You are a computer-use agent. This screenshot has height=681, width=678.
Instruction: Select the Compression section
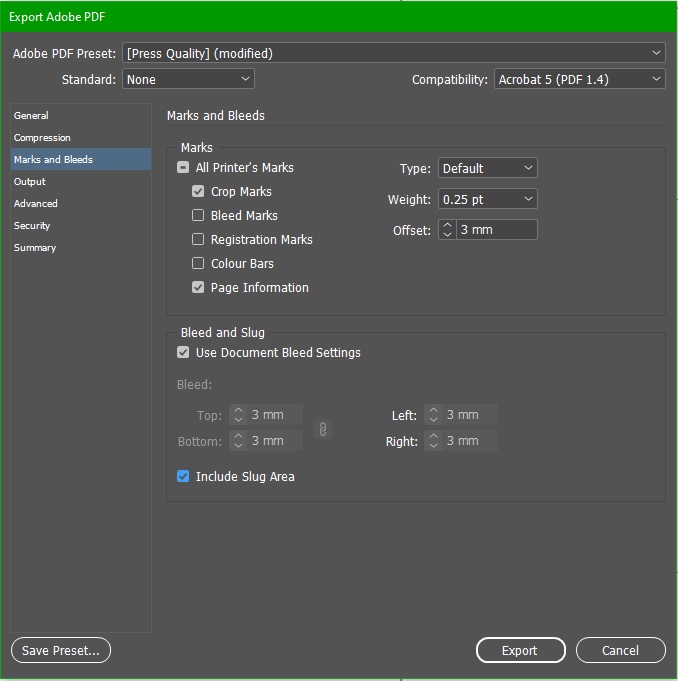tap(81, 137)
